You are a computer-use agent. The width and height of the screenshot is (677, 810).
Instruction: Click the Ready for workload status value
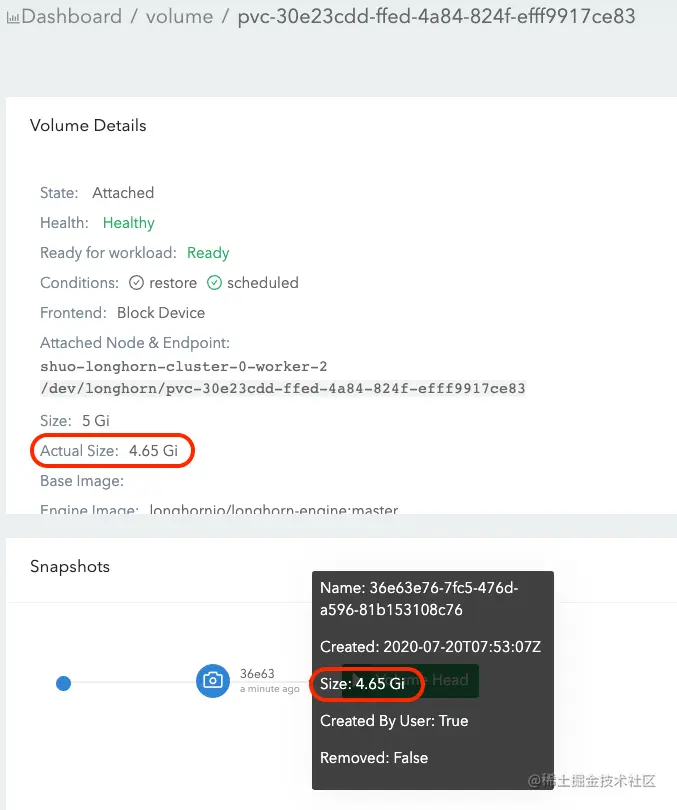pyautogui.click(x=208, y=253)
